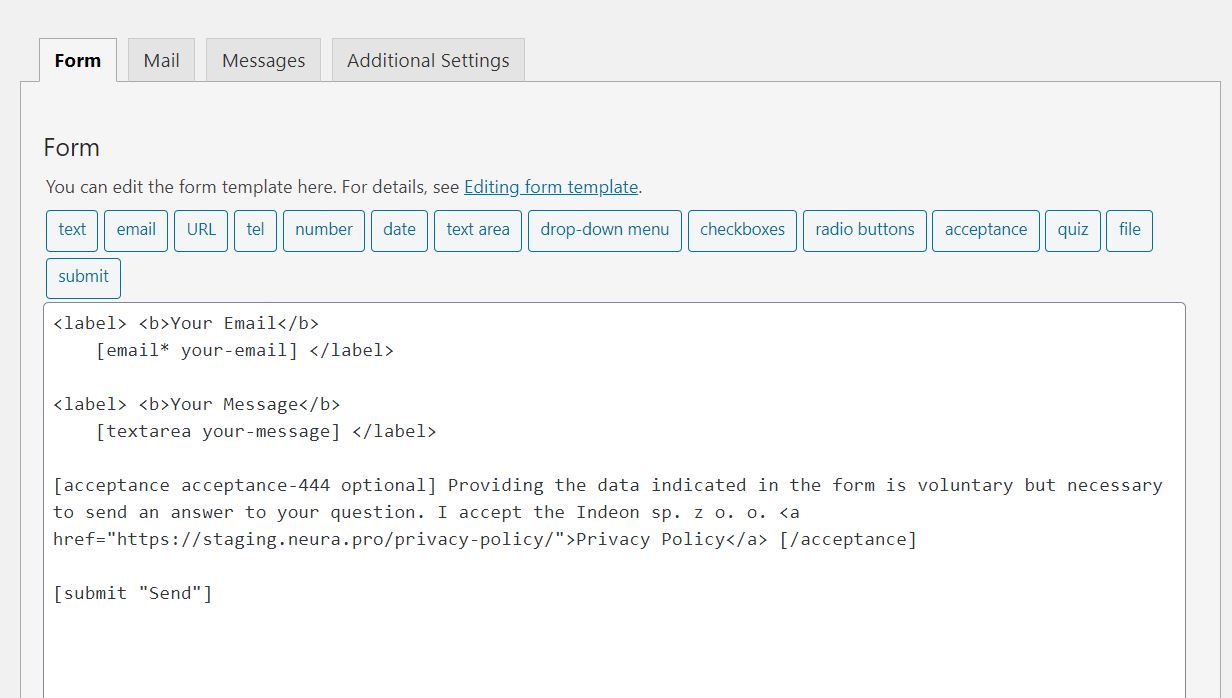
Task: Open the Messages tab
Action: click(x=263, y=60)
